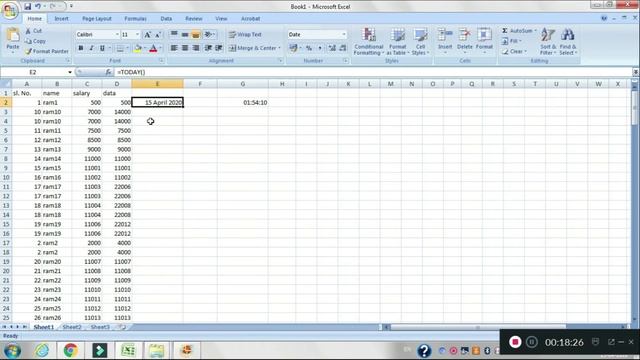
Task: Apply the fill color bucket
Action: (138, 48)
